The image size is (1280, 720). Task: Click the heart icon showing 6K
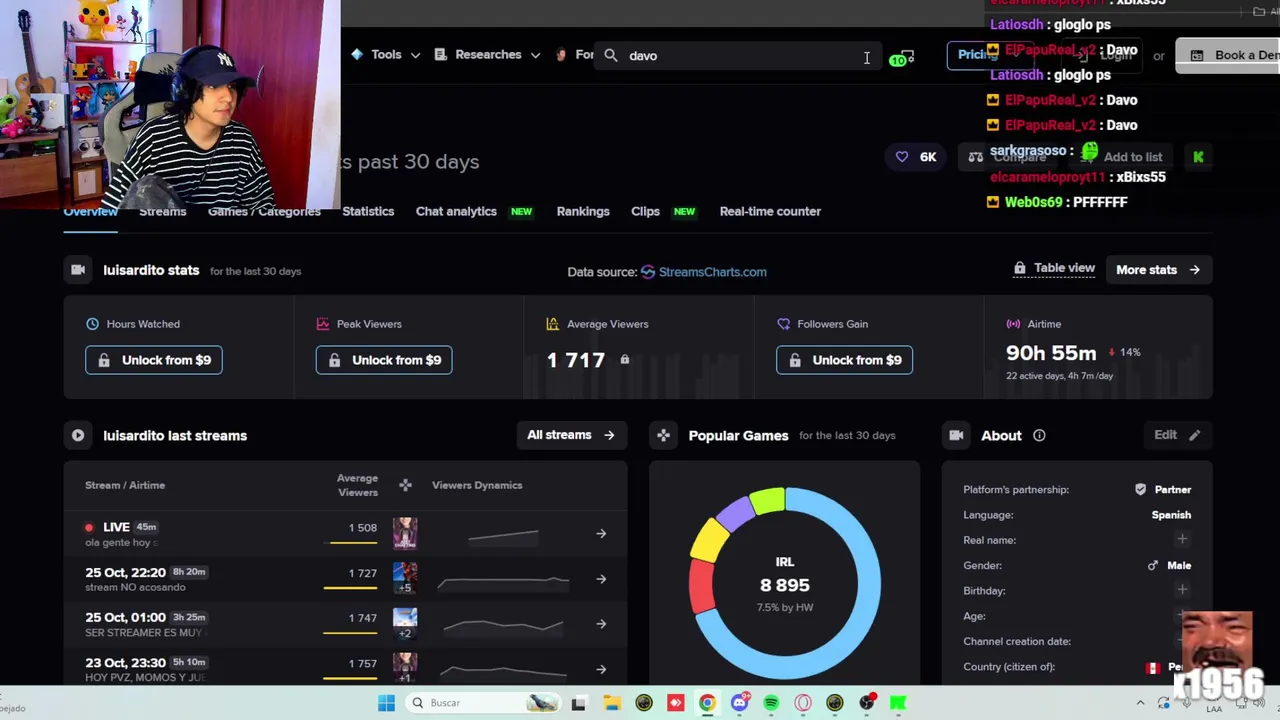point(902,157)
